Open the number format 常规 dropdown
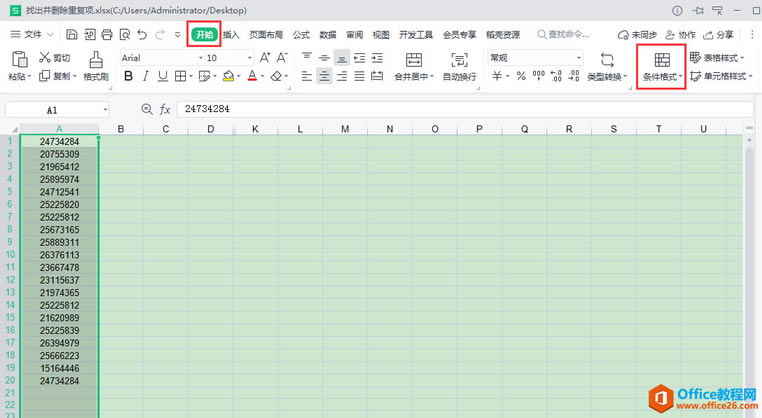Viewport: 762px width, 418px height. pos(579,58)
